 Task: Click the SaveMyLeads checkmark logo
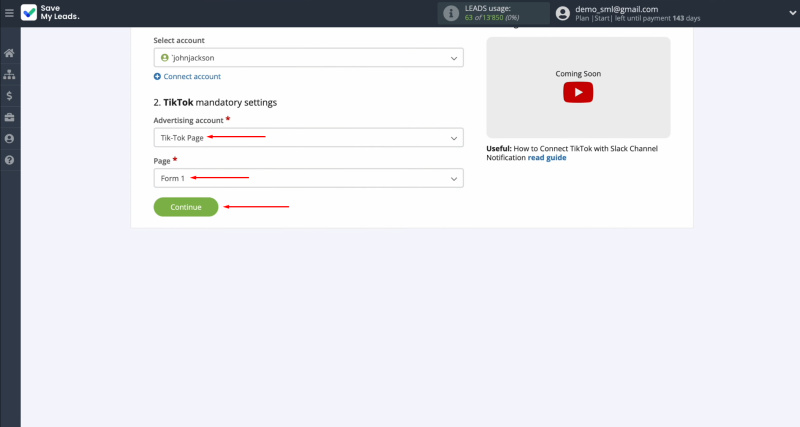[x=29, y=13]
